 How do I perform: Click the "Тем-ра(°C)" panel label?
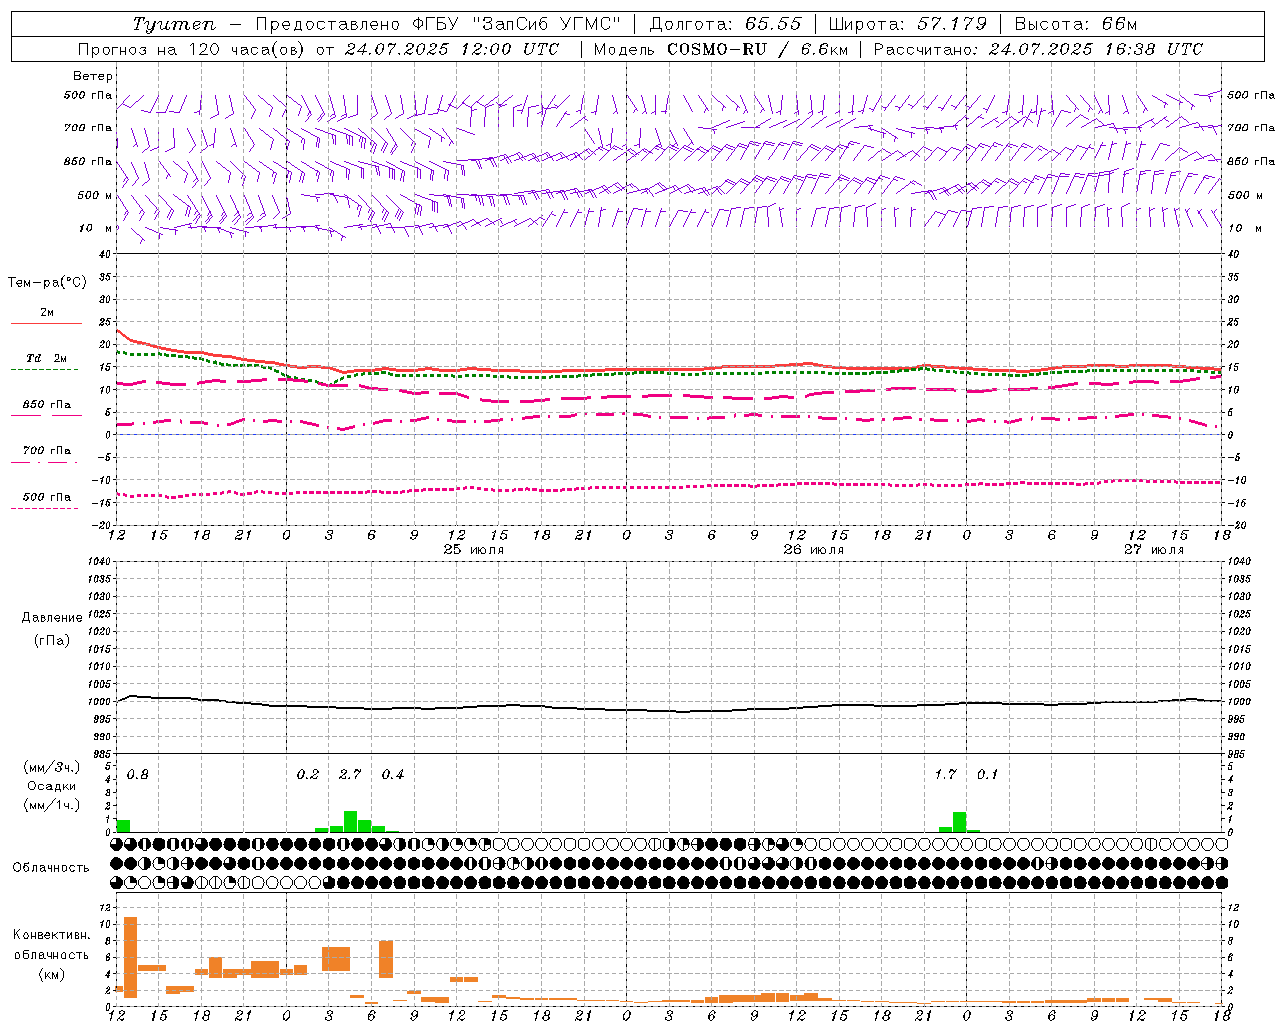[x=47, y=283]
